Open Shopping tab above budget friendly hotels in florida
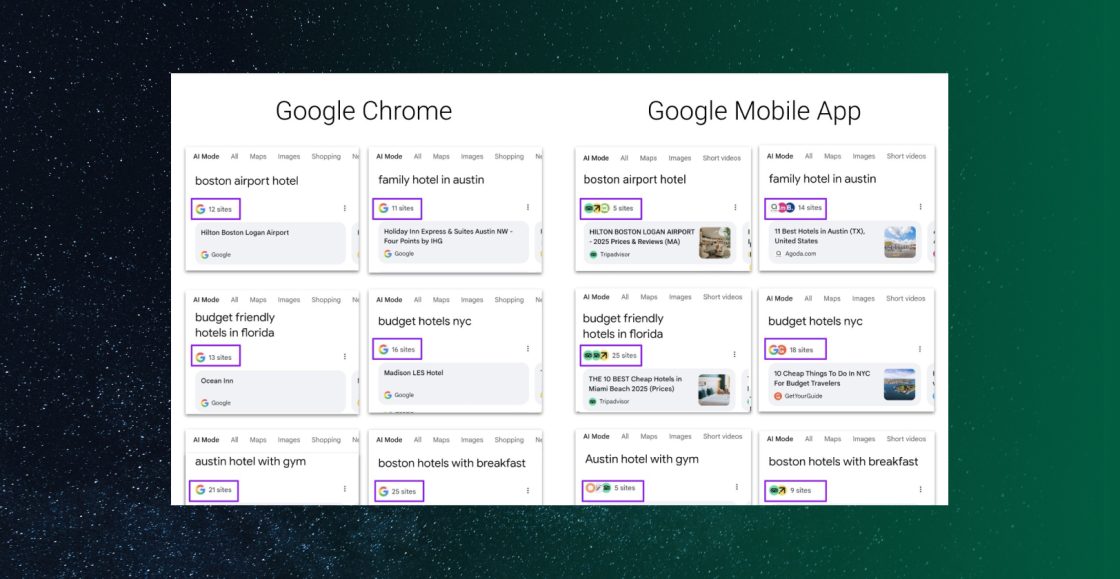Viewport: 1120px width, 579px height. 326,300
